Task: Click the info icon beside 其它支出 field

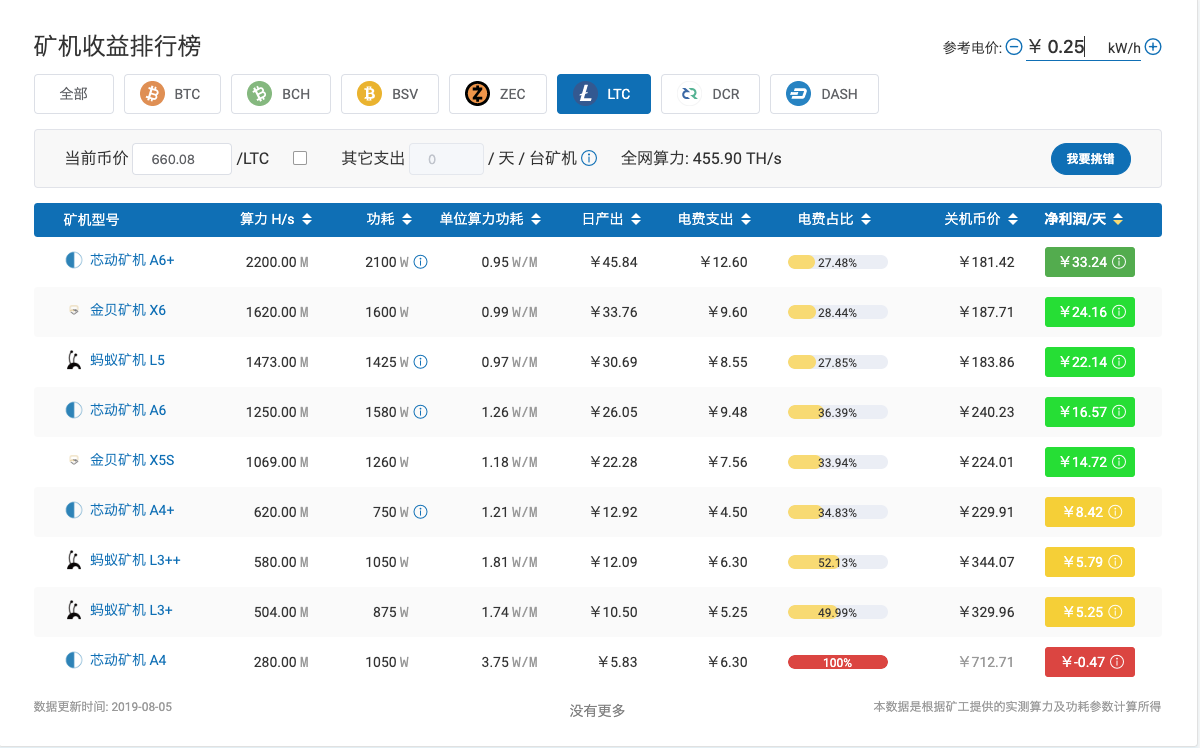Action: (x=587, y=158)
